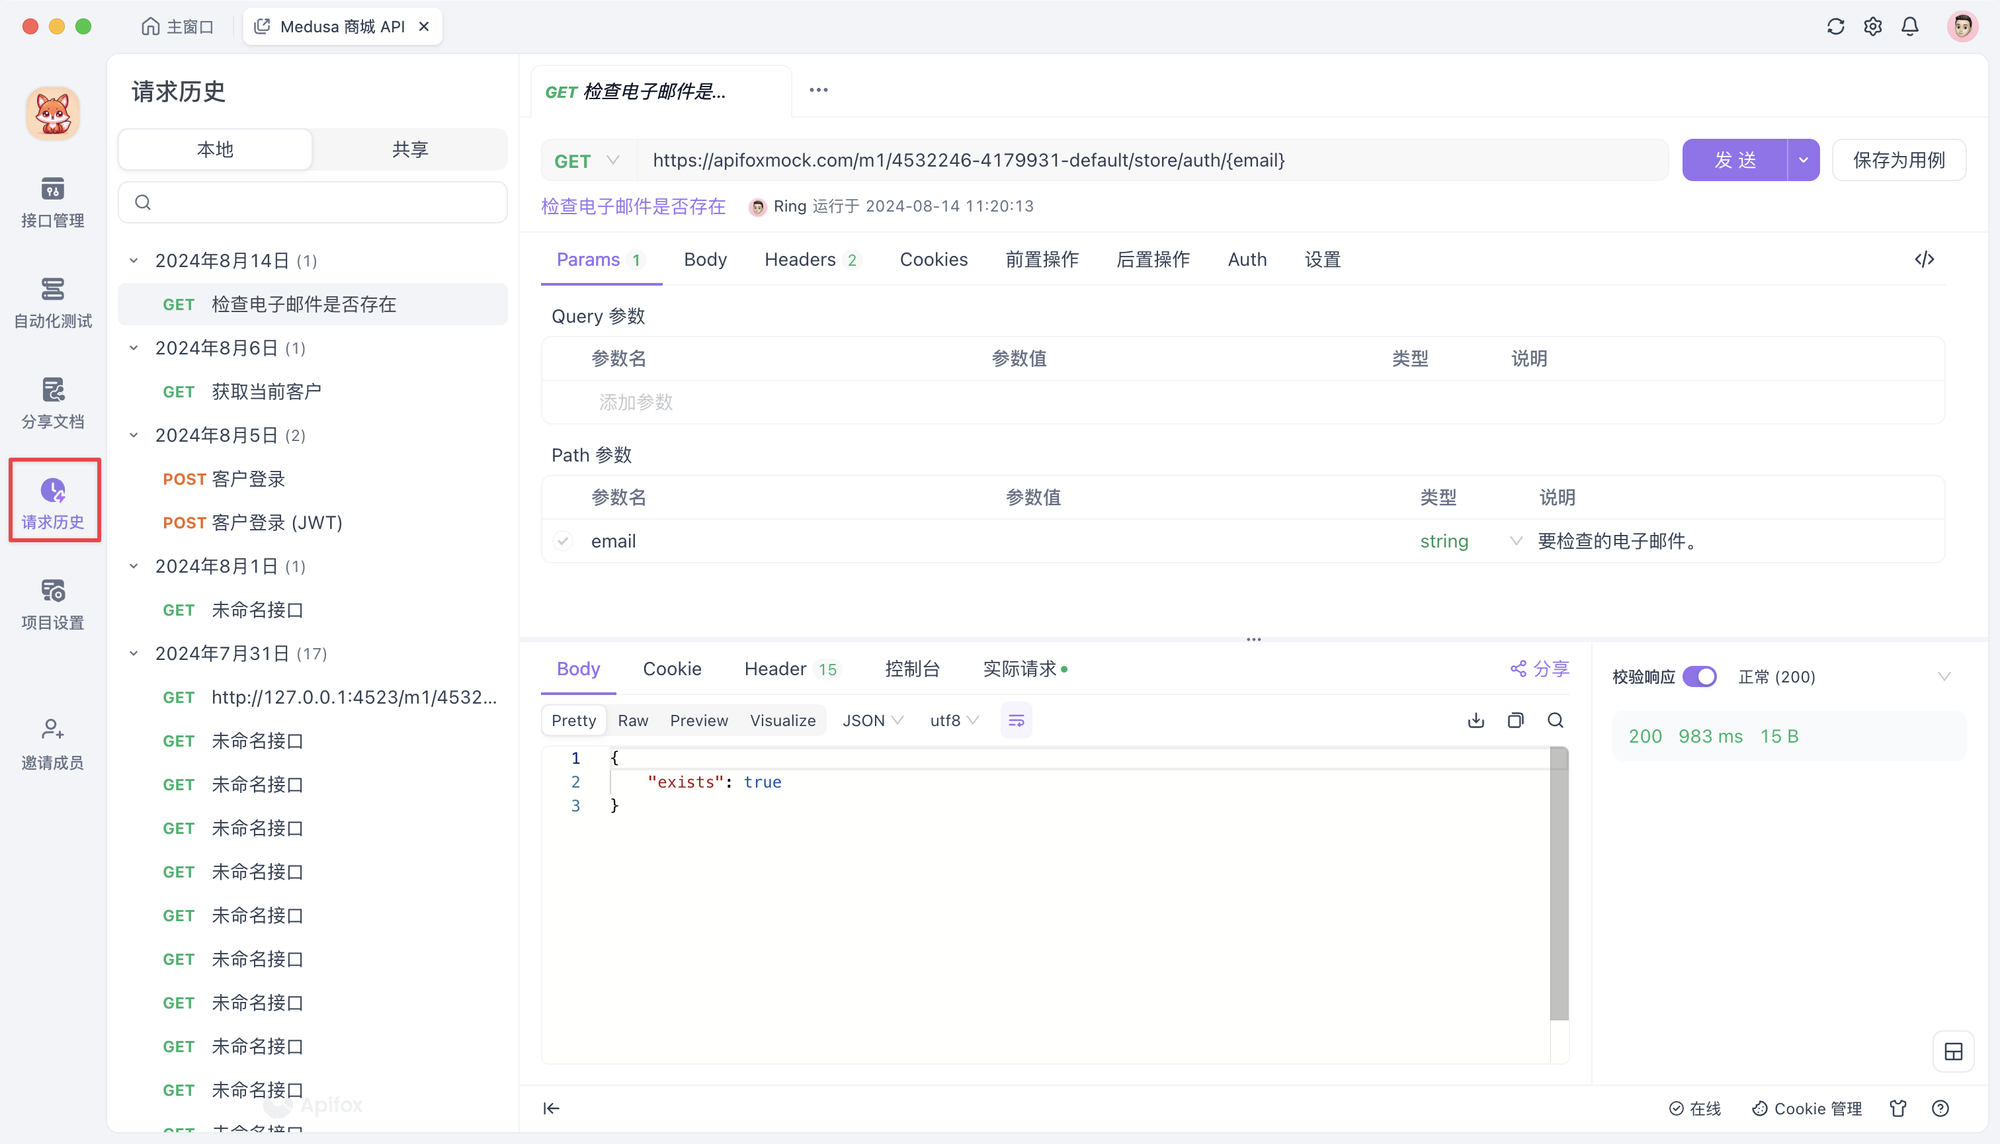This screenshot has height=1144, width=2000.
Task: Open the send button dropdown arrow
Action: pos(1803,160)
